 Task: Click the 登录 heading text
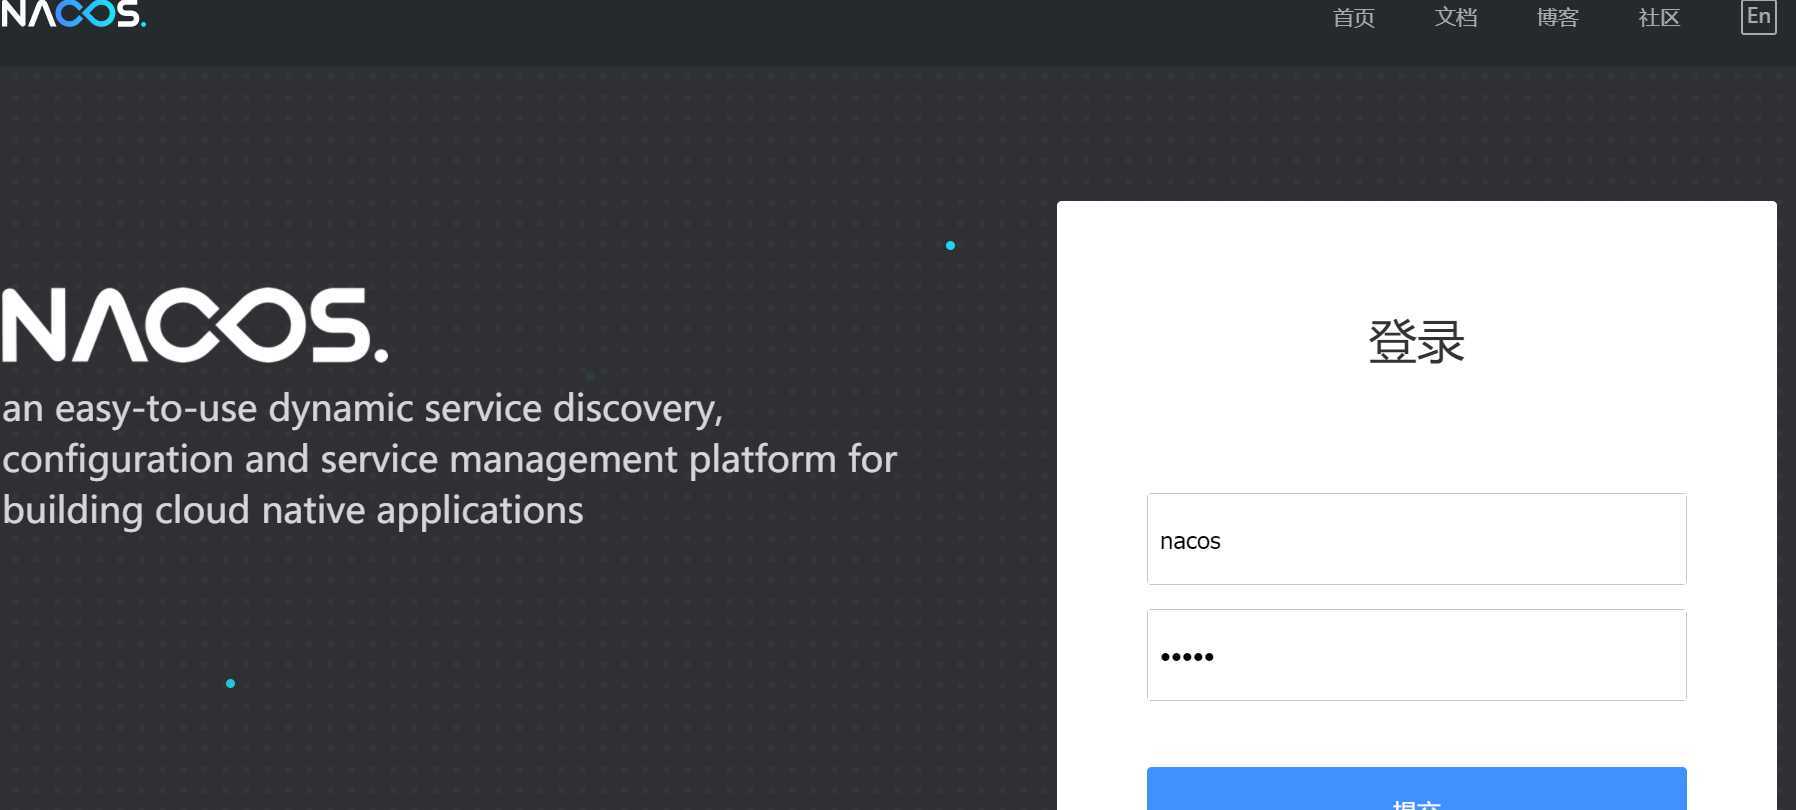1416,342
